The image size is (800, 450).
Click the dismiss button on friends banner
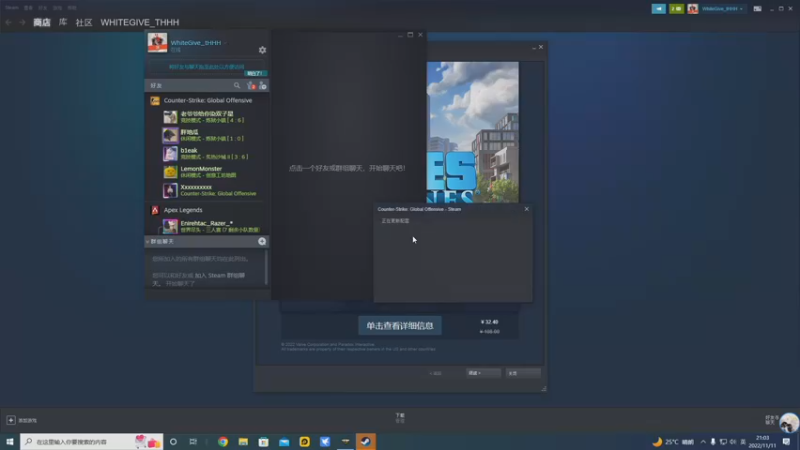point(256,73)
